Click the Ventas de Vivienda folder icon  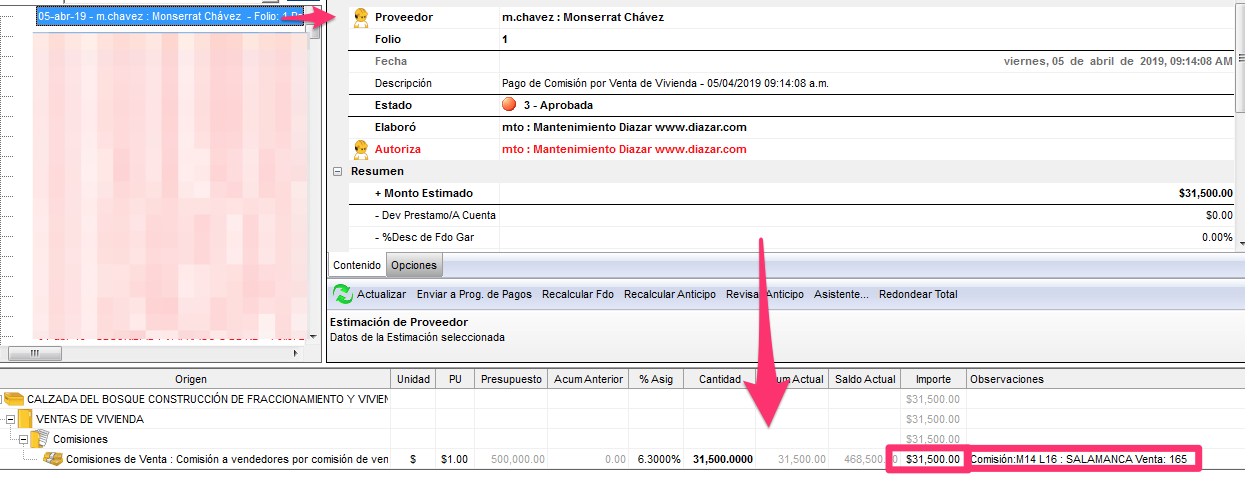click(25, 419)
